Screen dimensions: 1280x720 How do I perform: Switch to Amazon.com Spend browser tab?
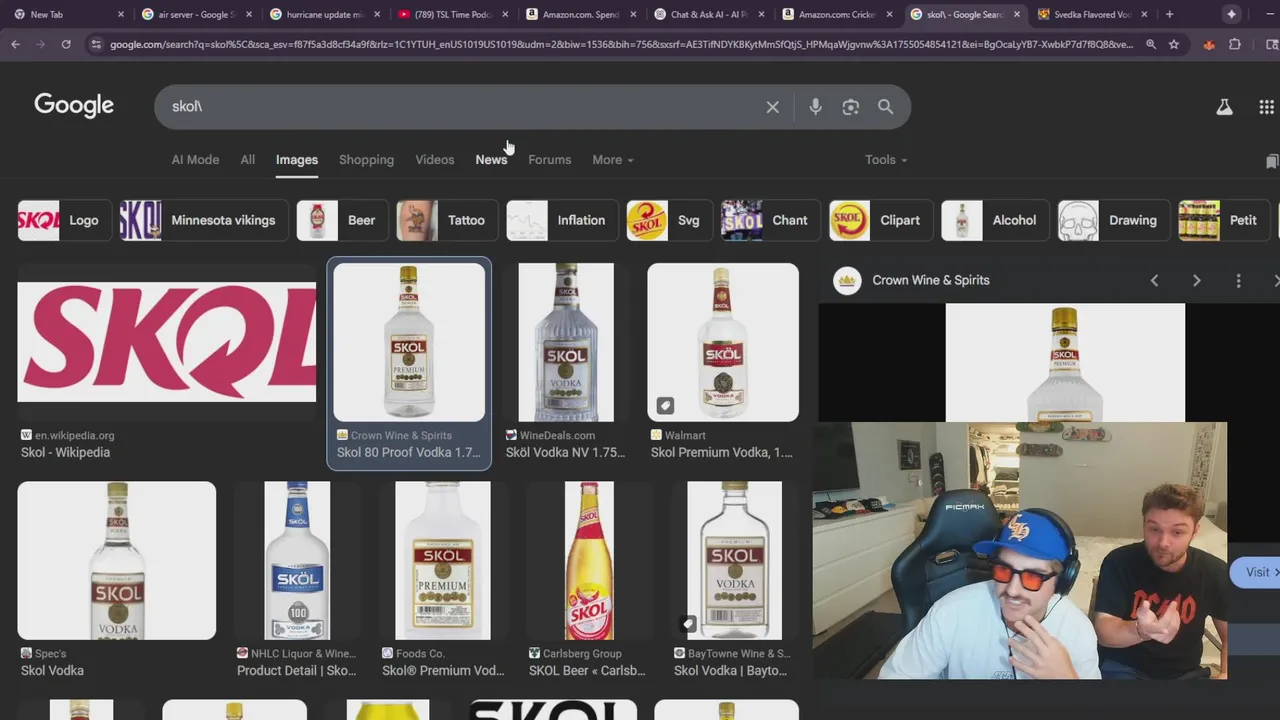pyautogui.click(x=580, y=14)
